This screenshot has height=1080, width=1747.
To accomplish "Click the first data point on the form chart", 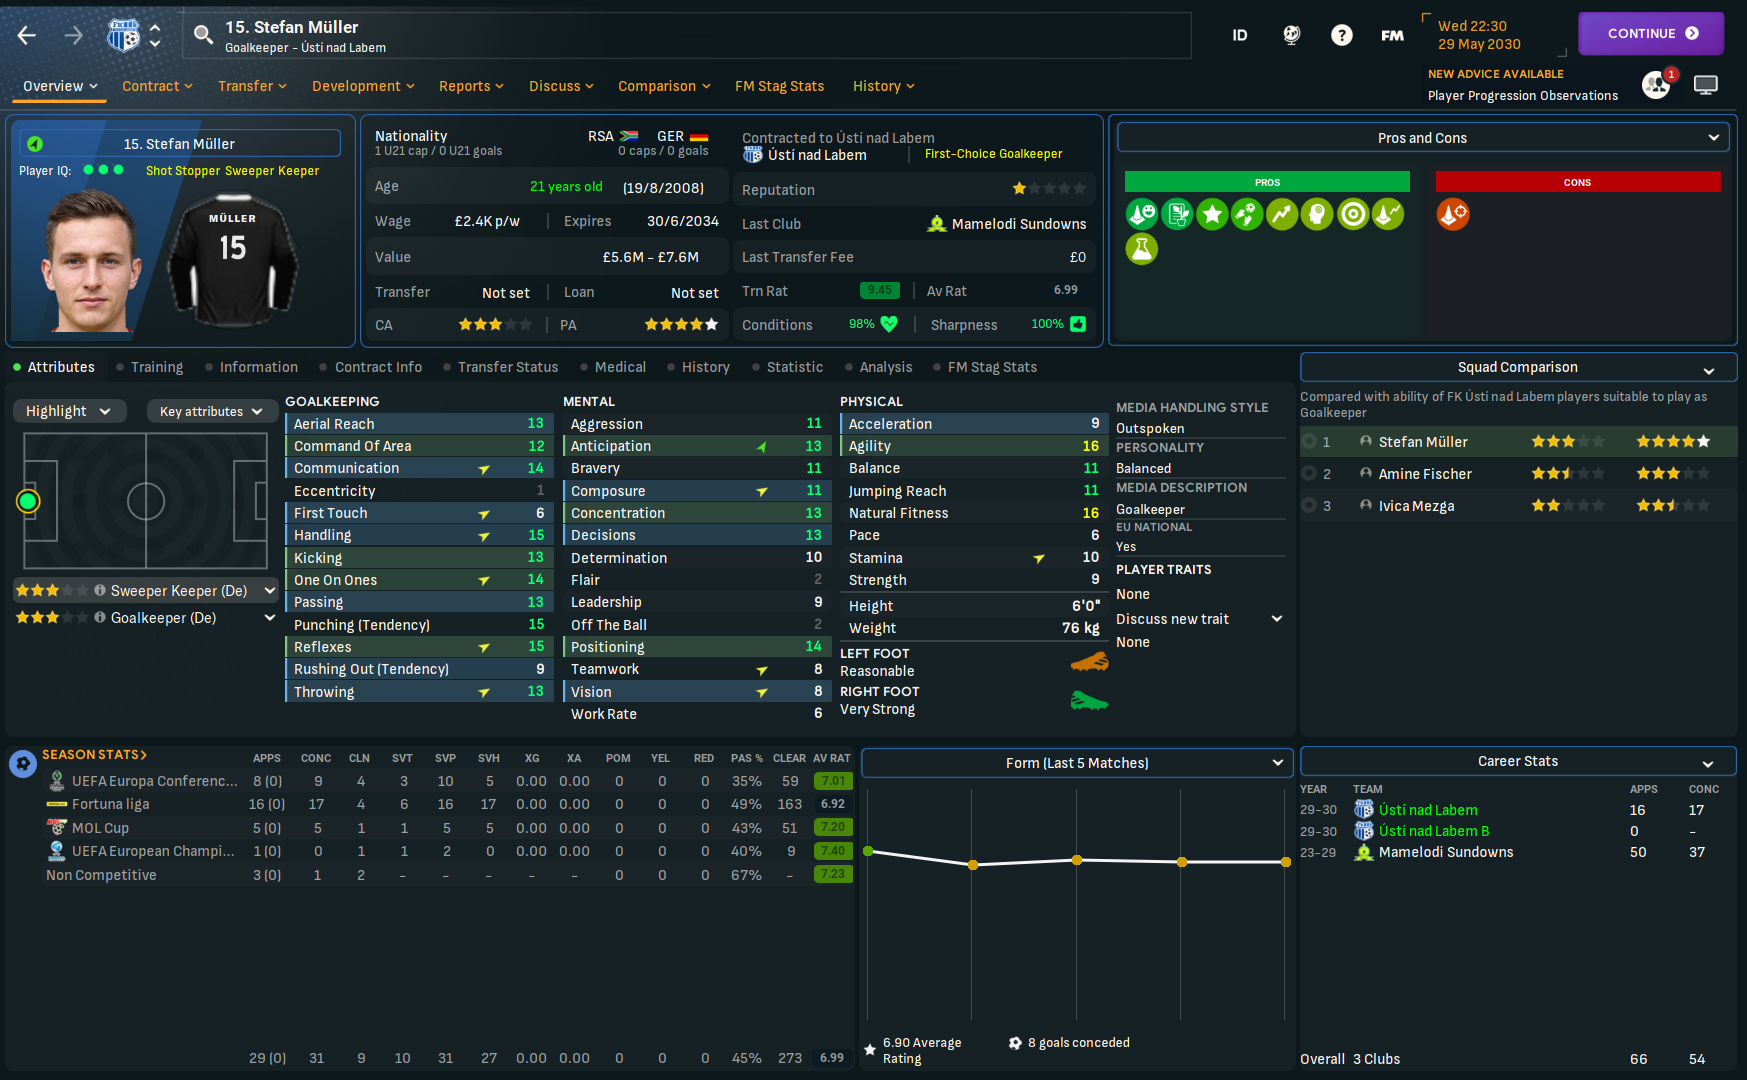I will pos(868,851).
